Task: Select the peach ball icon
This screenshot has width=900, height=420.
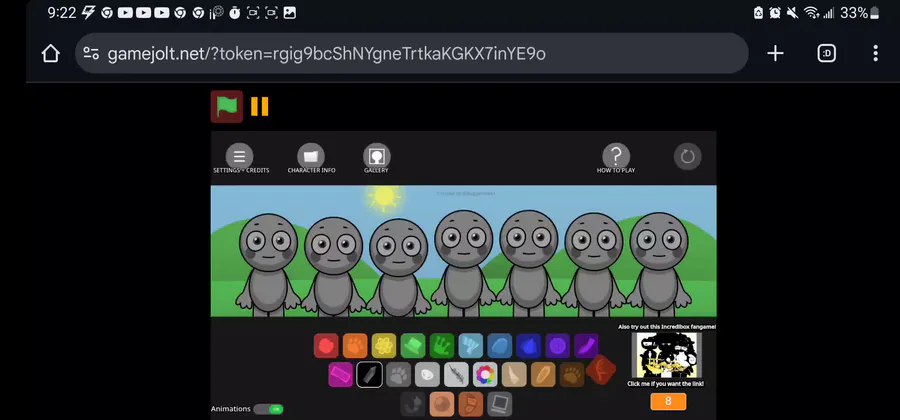Action: point(441,404)
